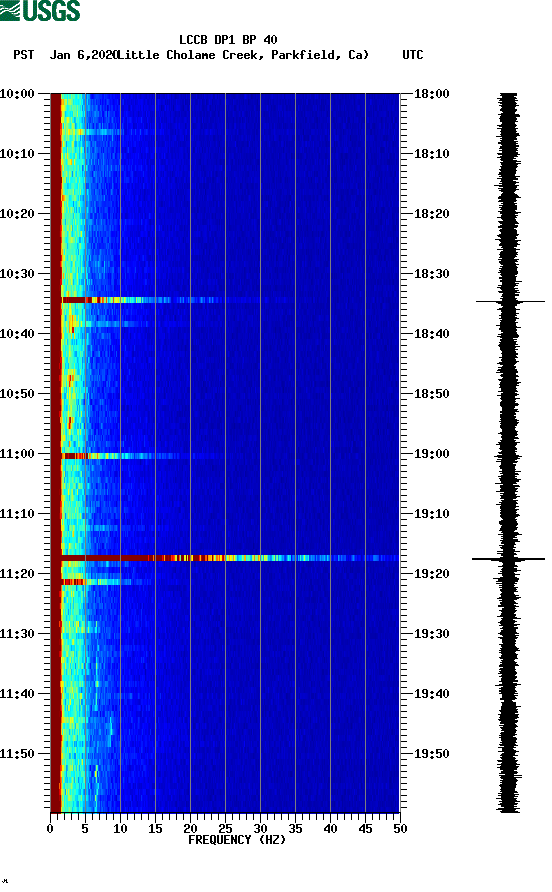Click the '20' frequency axis tick
552x892 pixels.
click(x=190, y=829)
